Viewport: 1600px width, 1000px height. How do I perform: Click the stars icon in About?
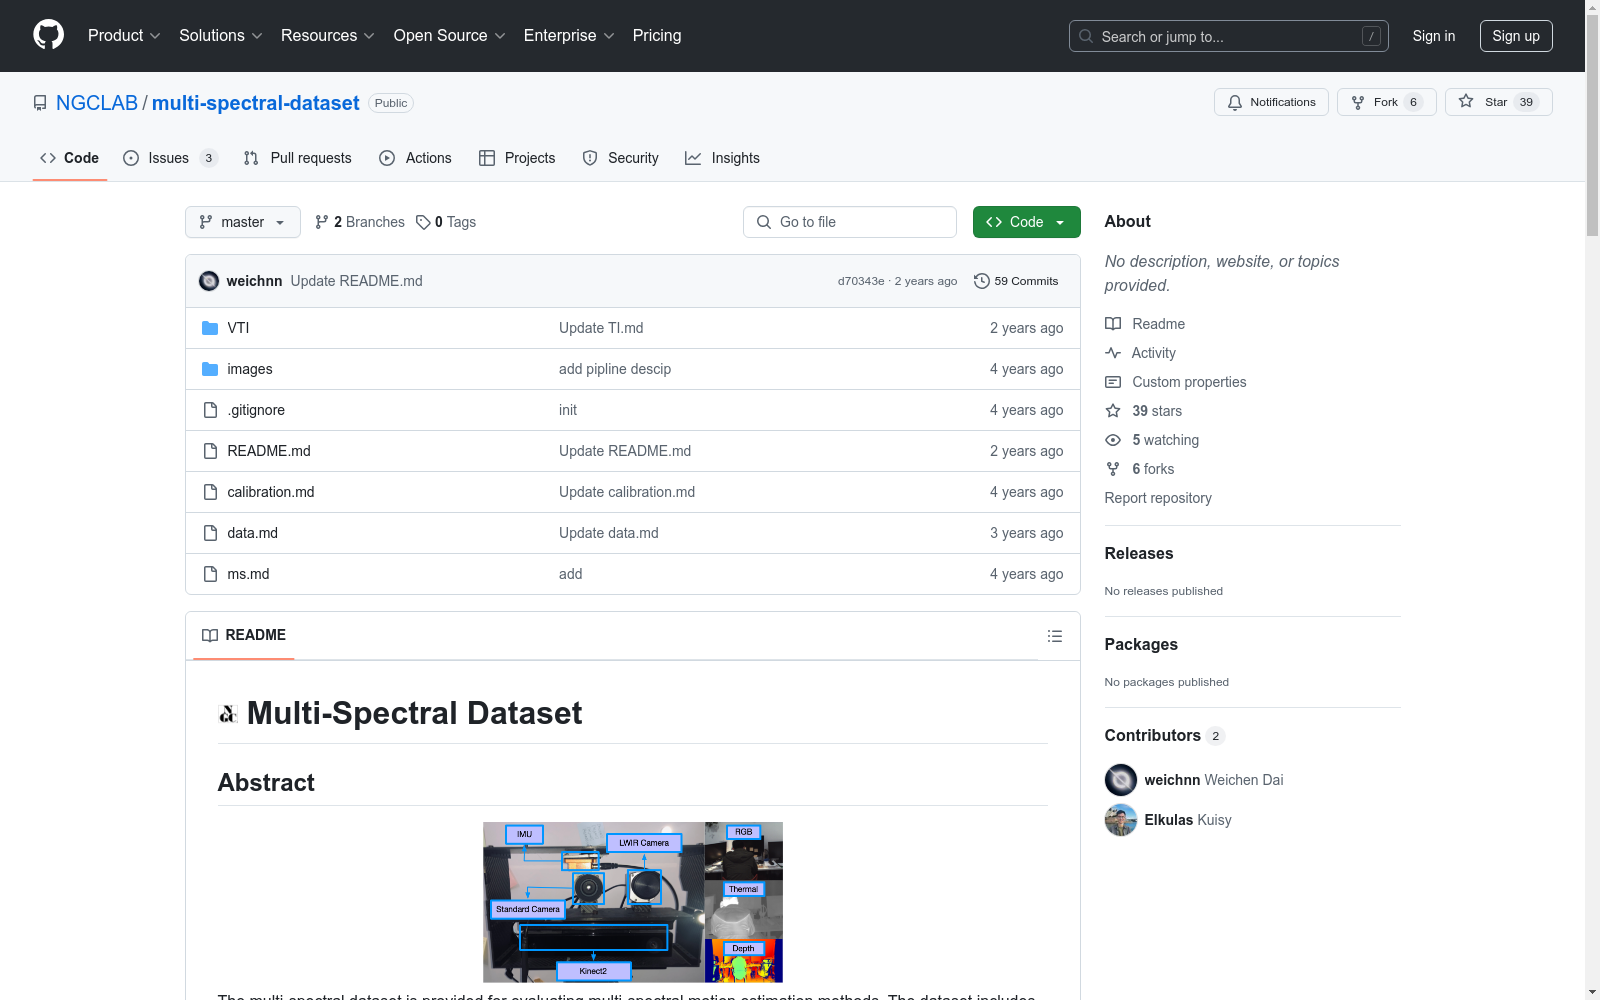(x=1113, y=411)
